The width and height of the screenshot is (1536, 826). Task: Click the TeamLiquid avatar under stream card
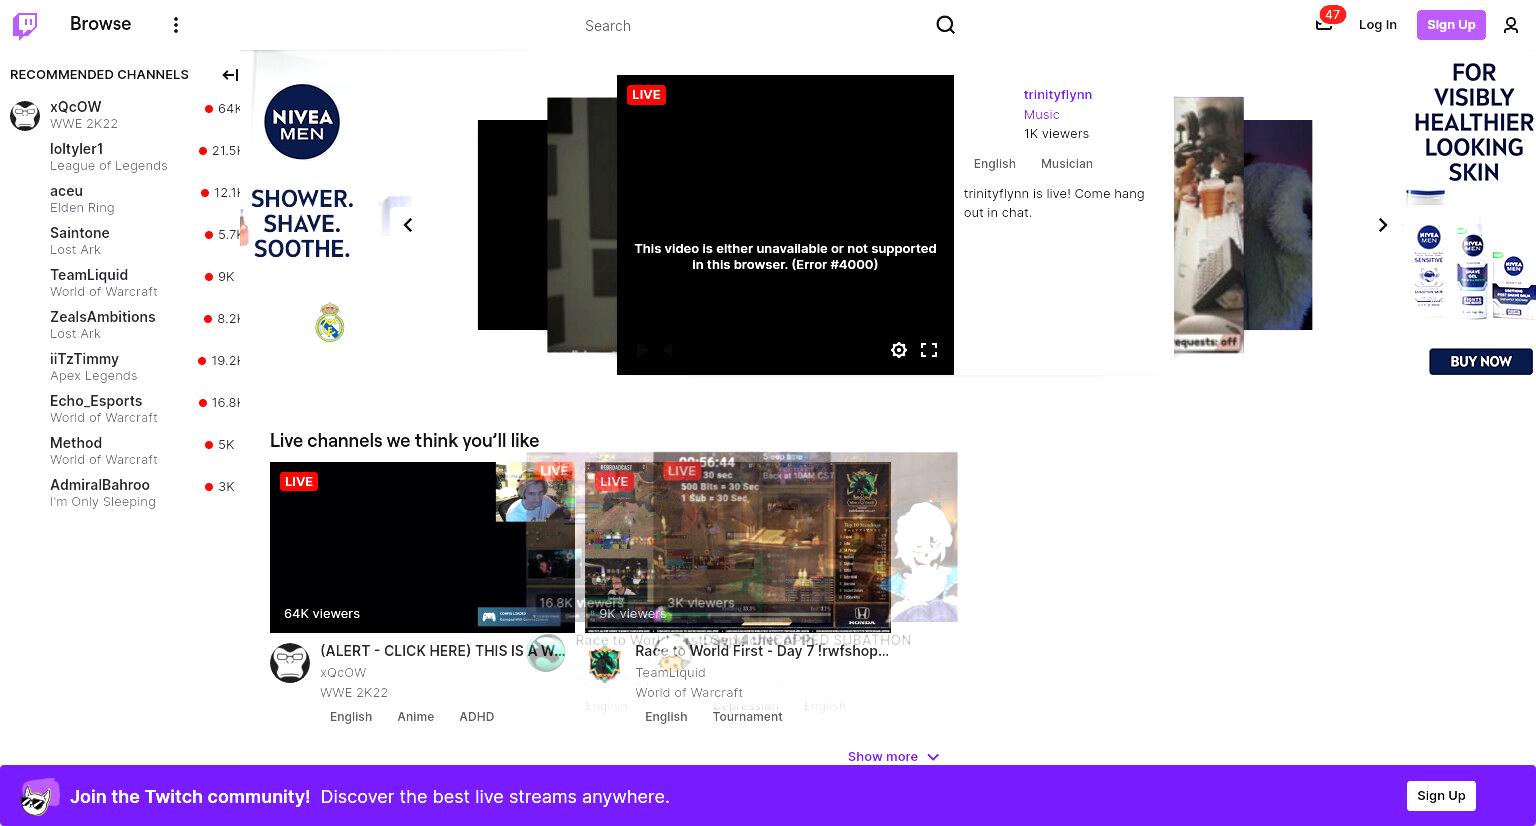click(x=604, y=663)
